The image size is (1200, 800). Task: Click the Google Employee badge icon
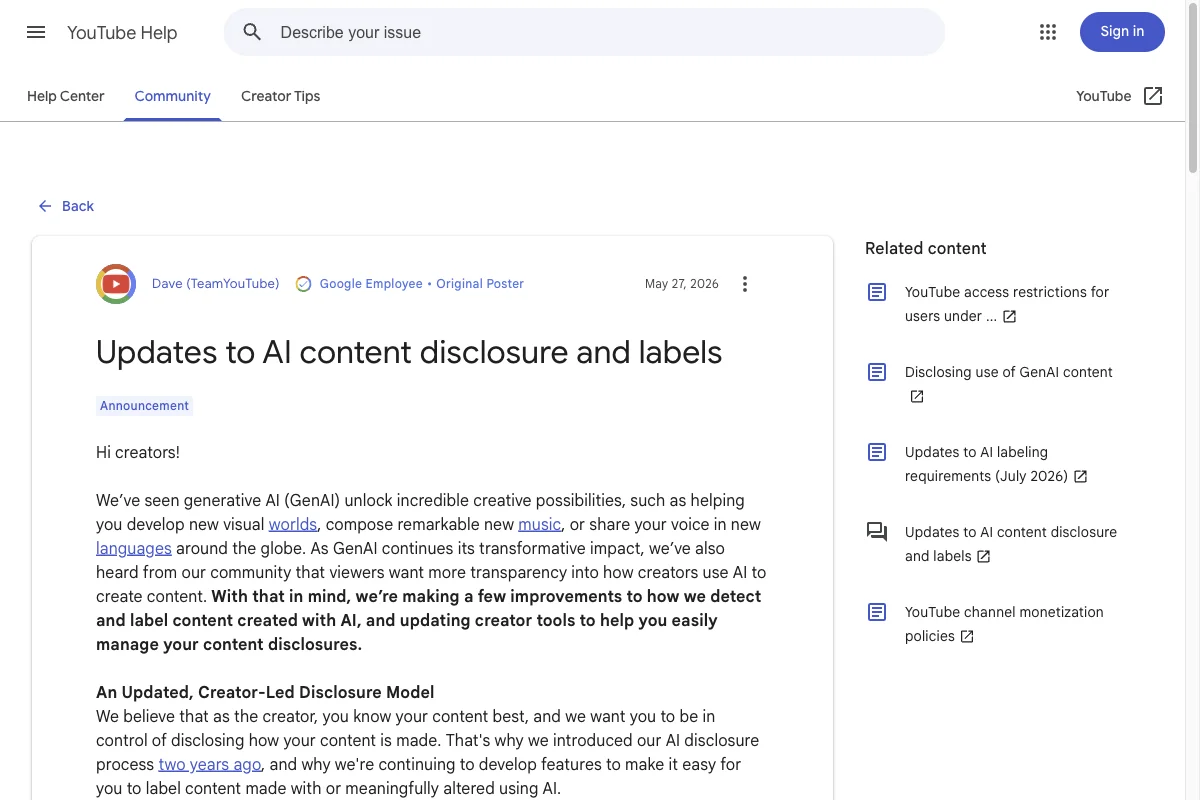tap(304, 284)
